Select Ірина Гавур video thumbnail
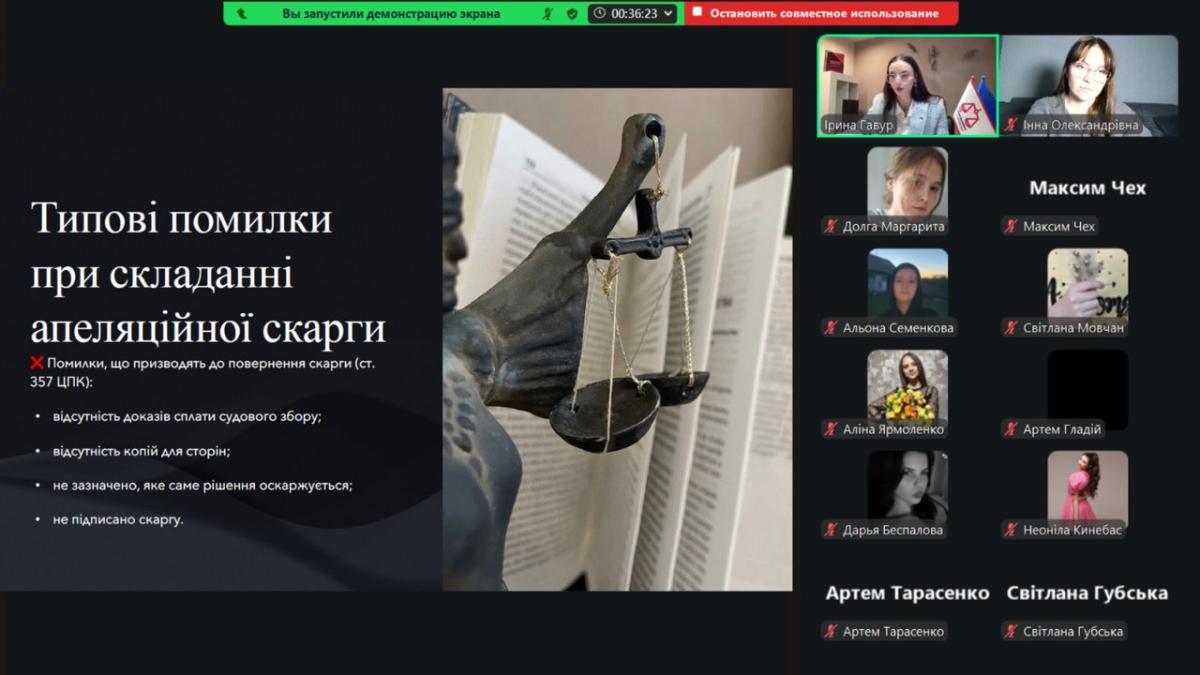 [x=908, y=86]
